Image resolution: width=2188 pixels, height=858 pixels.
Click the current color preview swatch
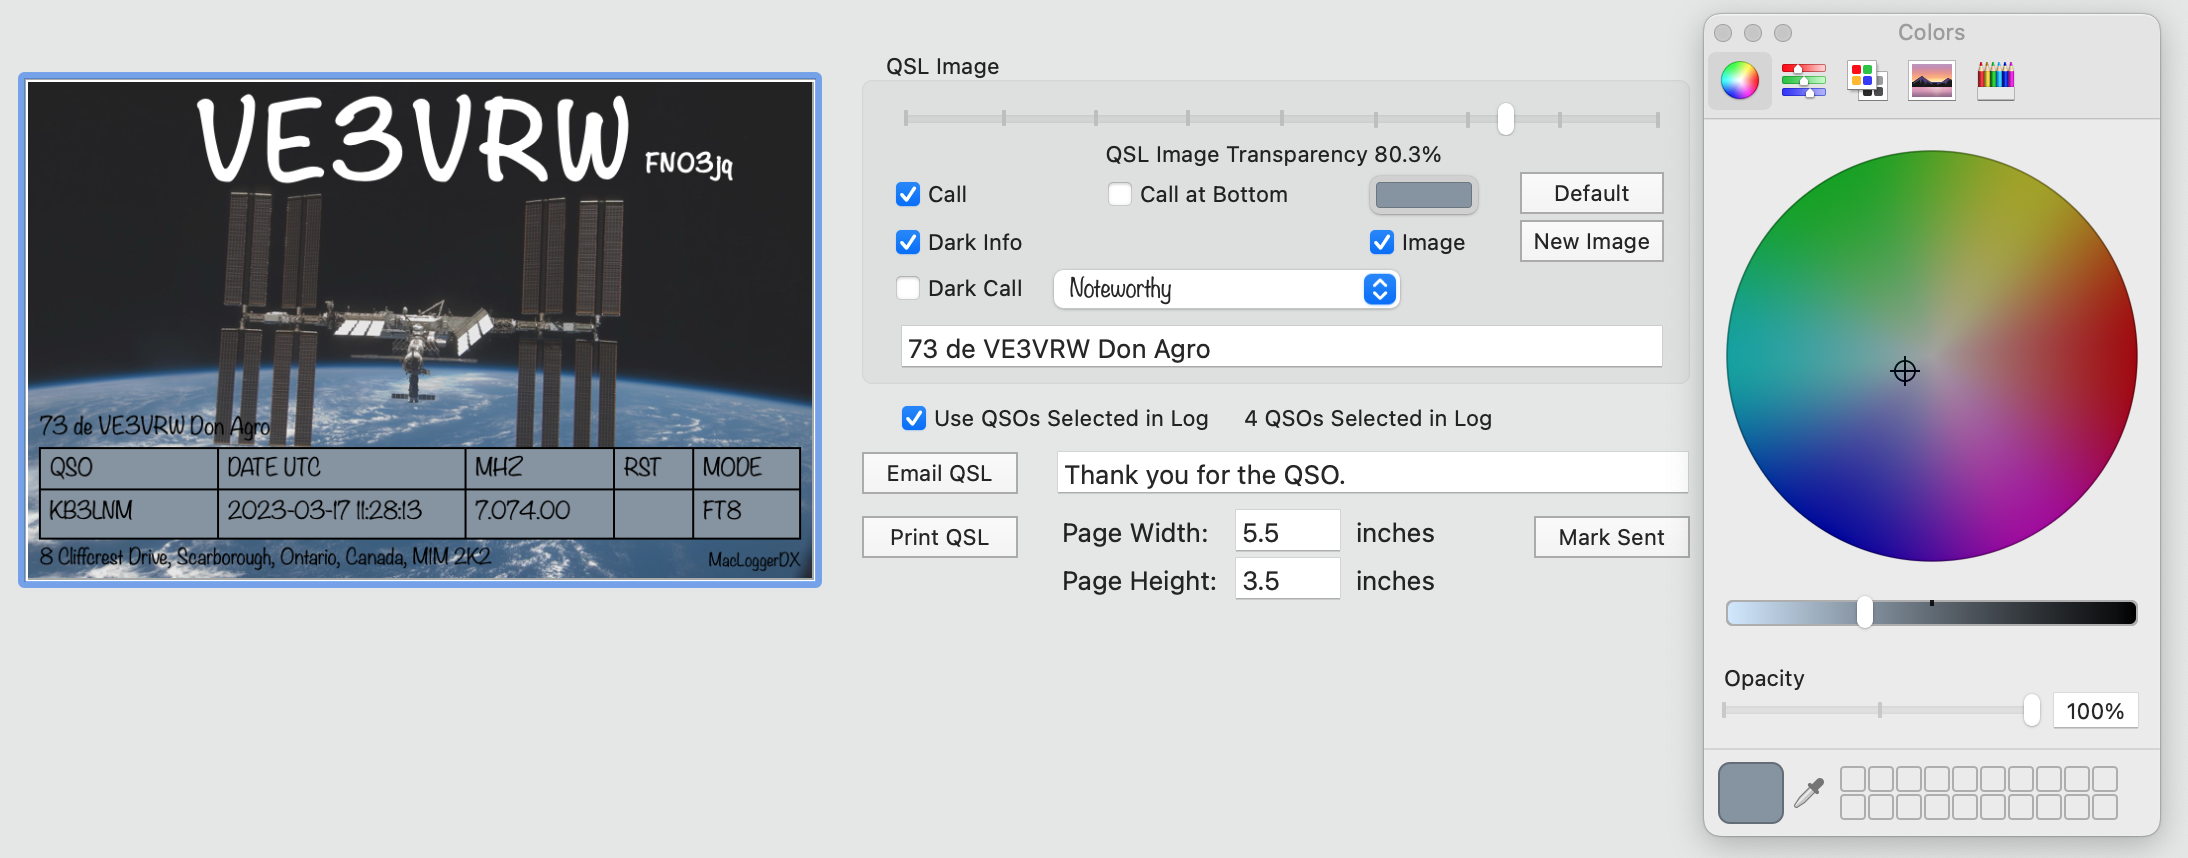point(1750,793)
